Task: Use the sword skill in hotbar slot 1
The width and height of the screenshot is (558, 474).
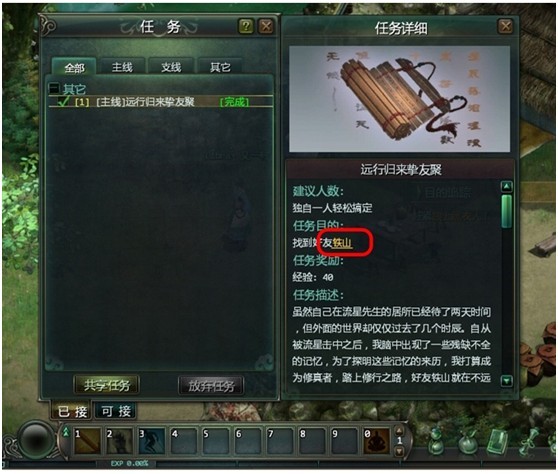Action: pyautogui.click(x=87, y=441)
